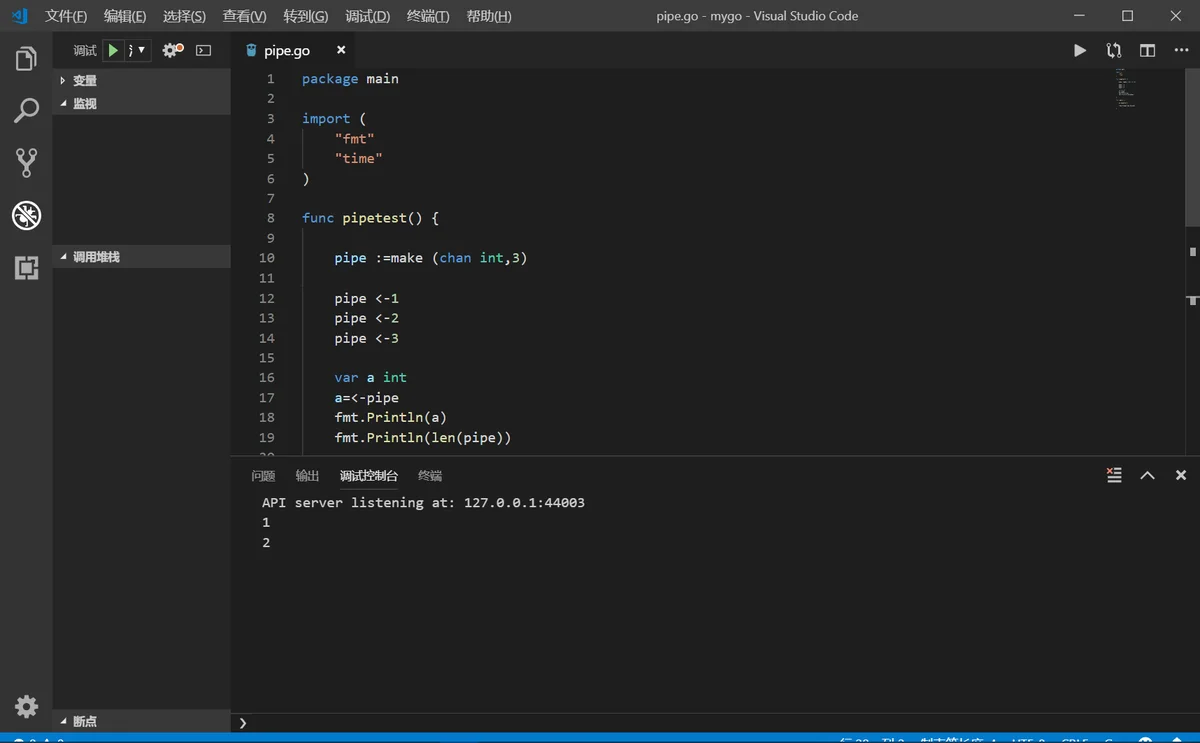Open the 查看(V) menu
The width and height of the screenshot is (1200, 743).
[x=244, y=16]
